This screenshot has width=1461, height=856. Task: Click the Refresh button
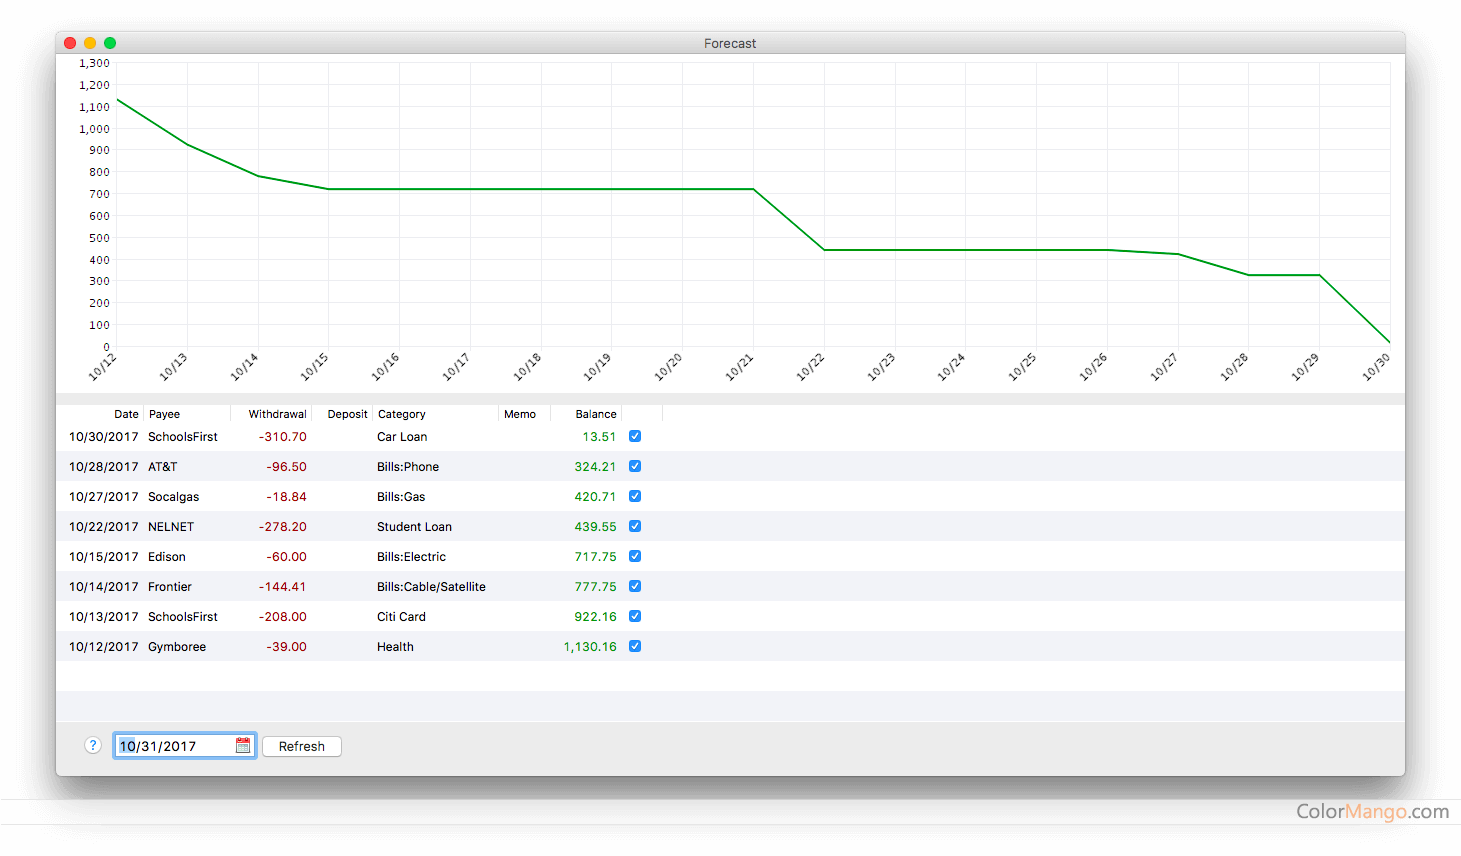(302, 746)
